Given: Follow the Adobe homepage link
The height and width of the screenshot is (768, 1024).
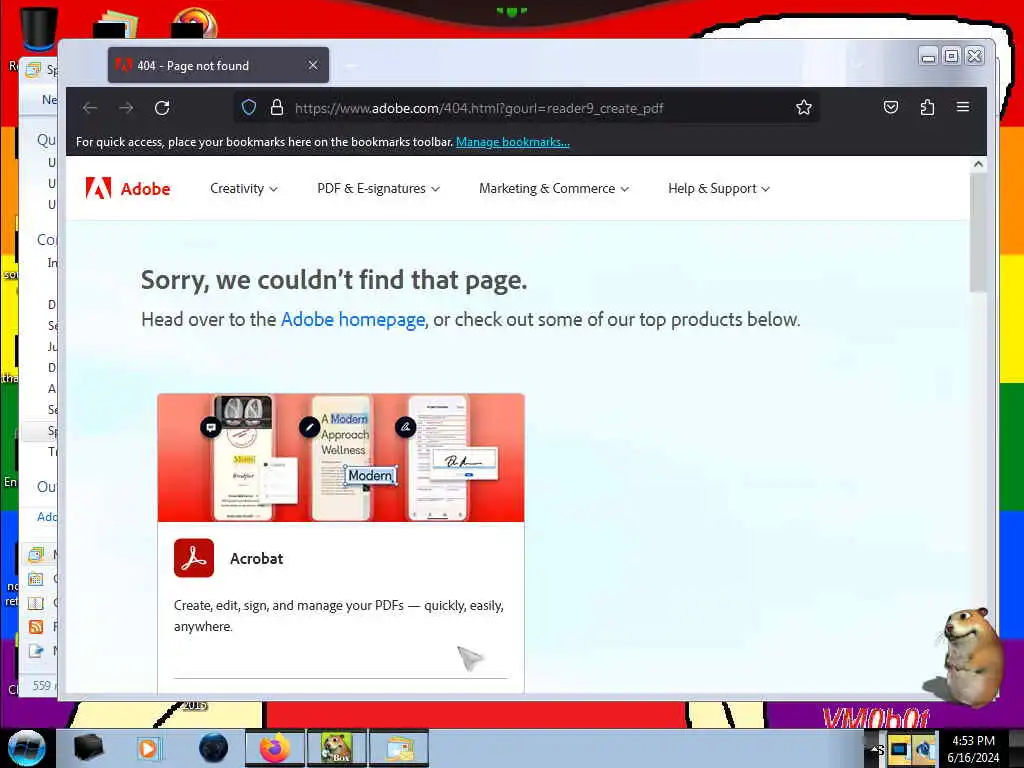Looking at the screenshot, I should pyautogui.click(x=353, y=319).
